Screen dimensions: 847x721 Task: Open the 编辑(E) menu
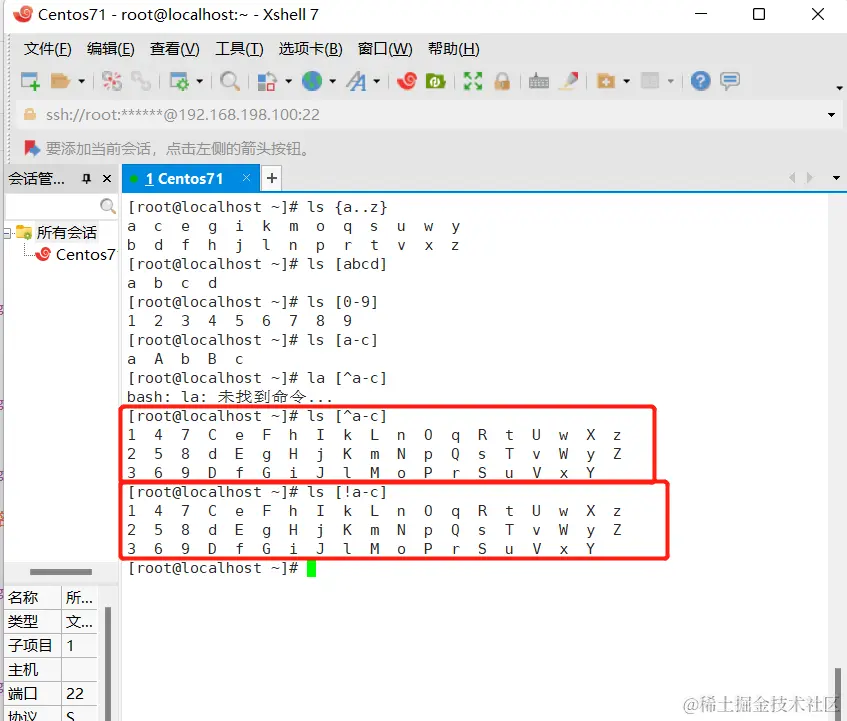click(111, 49)
